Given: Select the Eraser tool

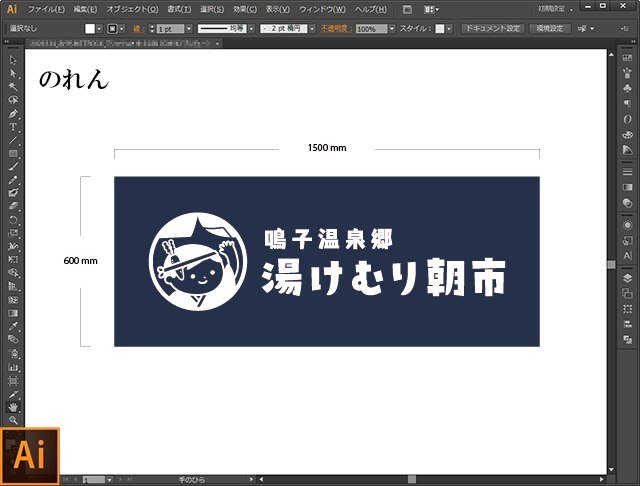Looking at the screenshot, I should (x=13, y=206).
